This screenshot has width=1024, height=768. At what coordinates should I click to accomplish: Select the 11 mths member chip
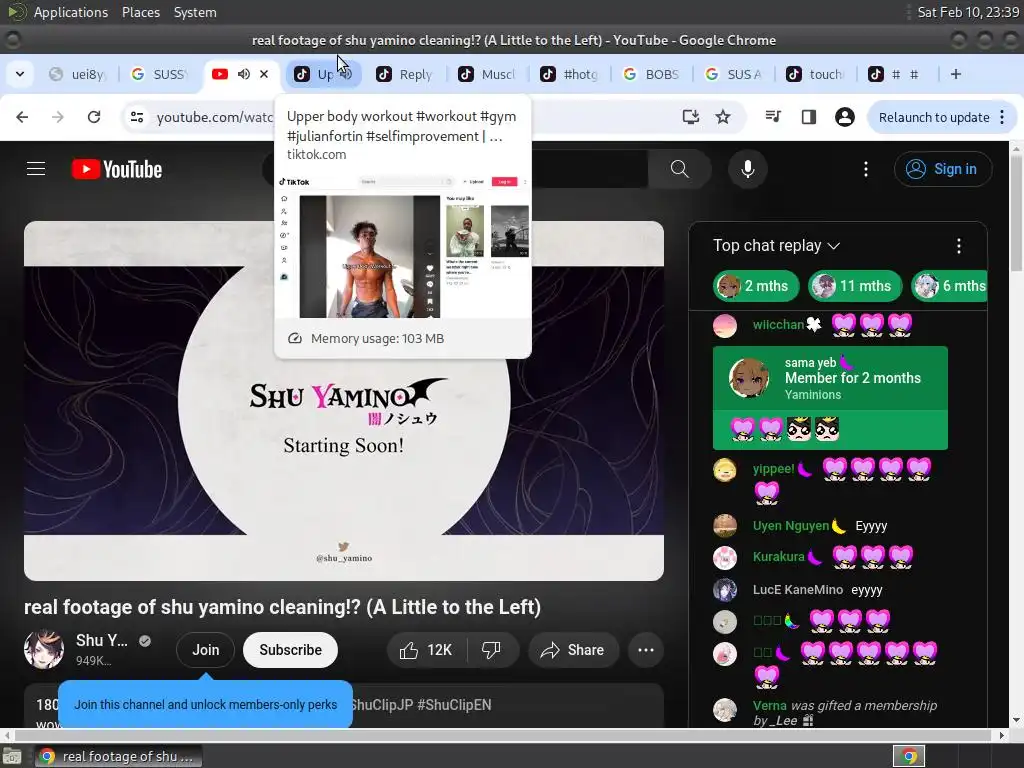pyautogui.click(x=855, y=286)
